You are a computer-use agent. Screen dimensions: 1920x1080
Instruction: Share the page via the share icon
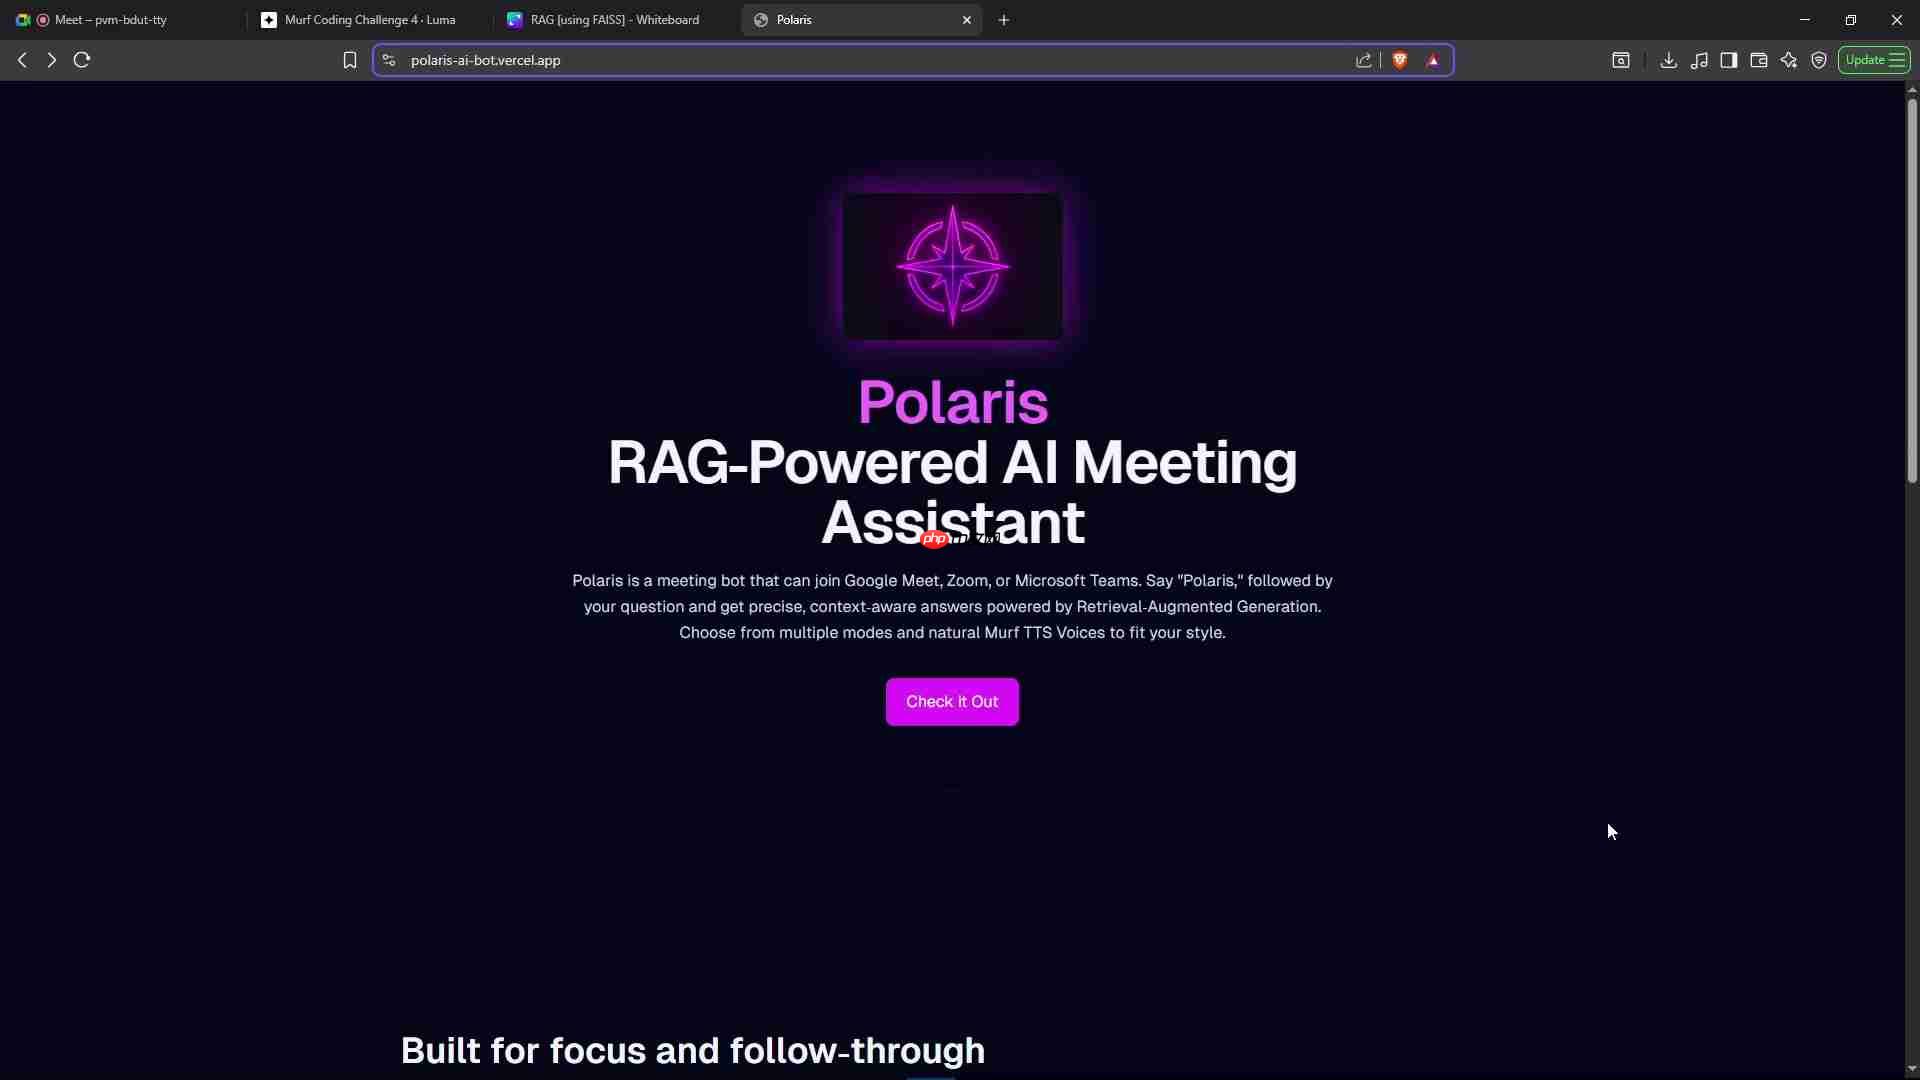click(x=1364, y=60)
